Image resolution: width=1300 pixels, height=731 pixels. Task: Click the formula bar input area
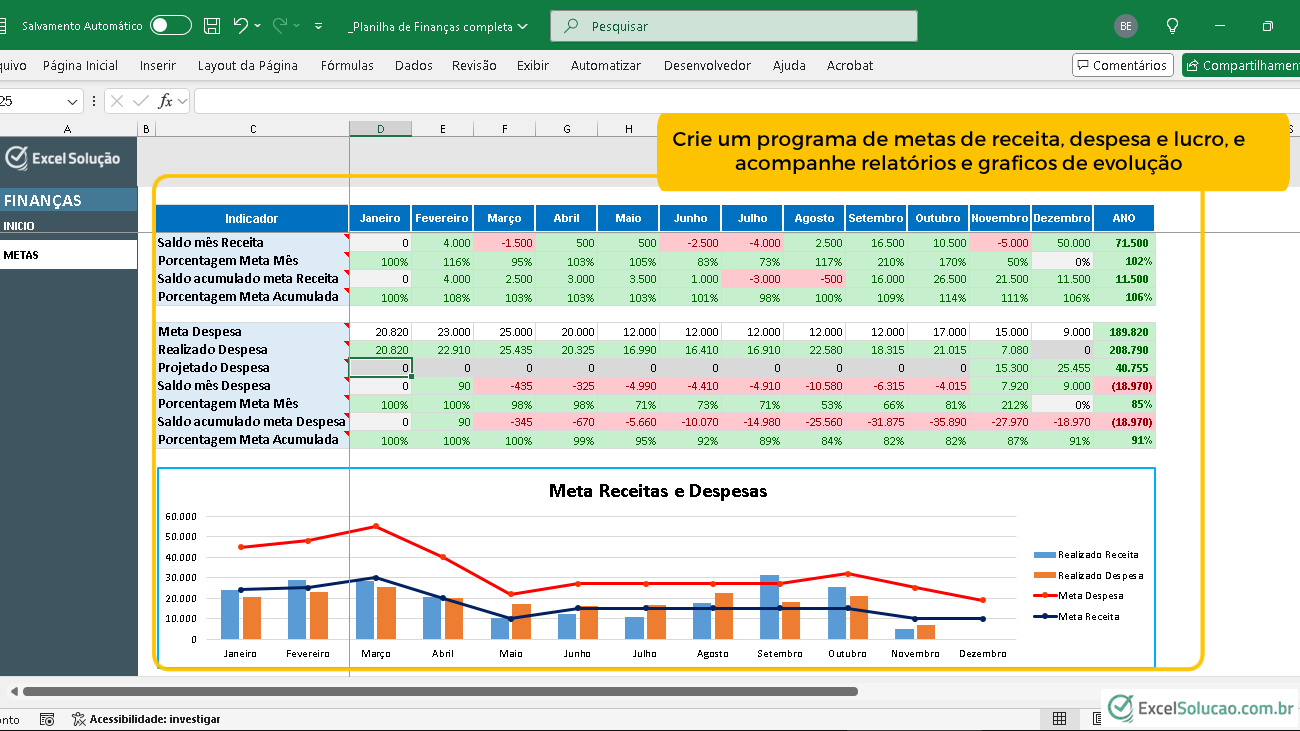click(x=746, y=101)
